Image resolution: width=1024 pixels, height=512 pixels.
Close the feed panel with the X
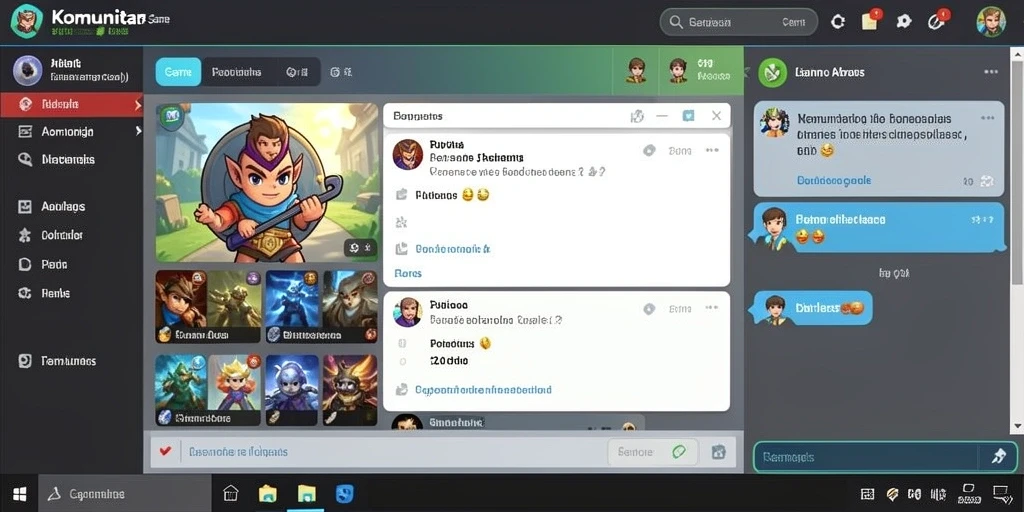coord(716,116)
